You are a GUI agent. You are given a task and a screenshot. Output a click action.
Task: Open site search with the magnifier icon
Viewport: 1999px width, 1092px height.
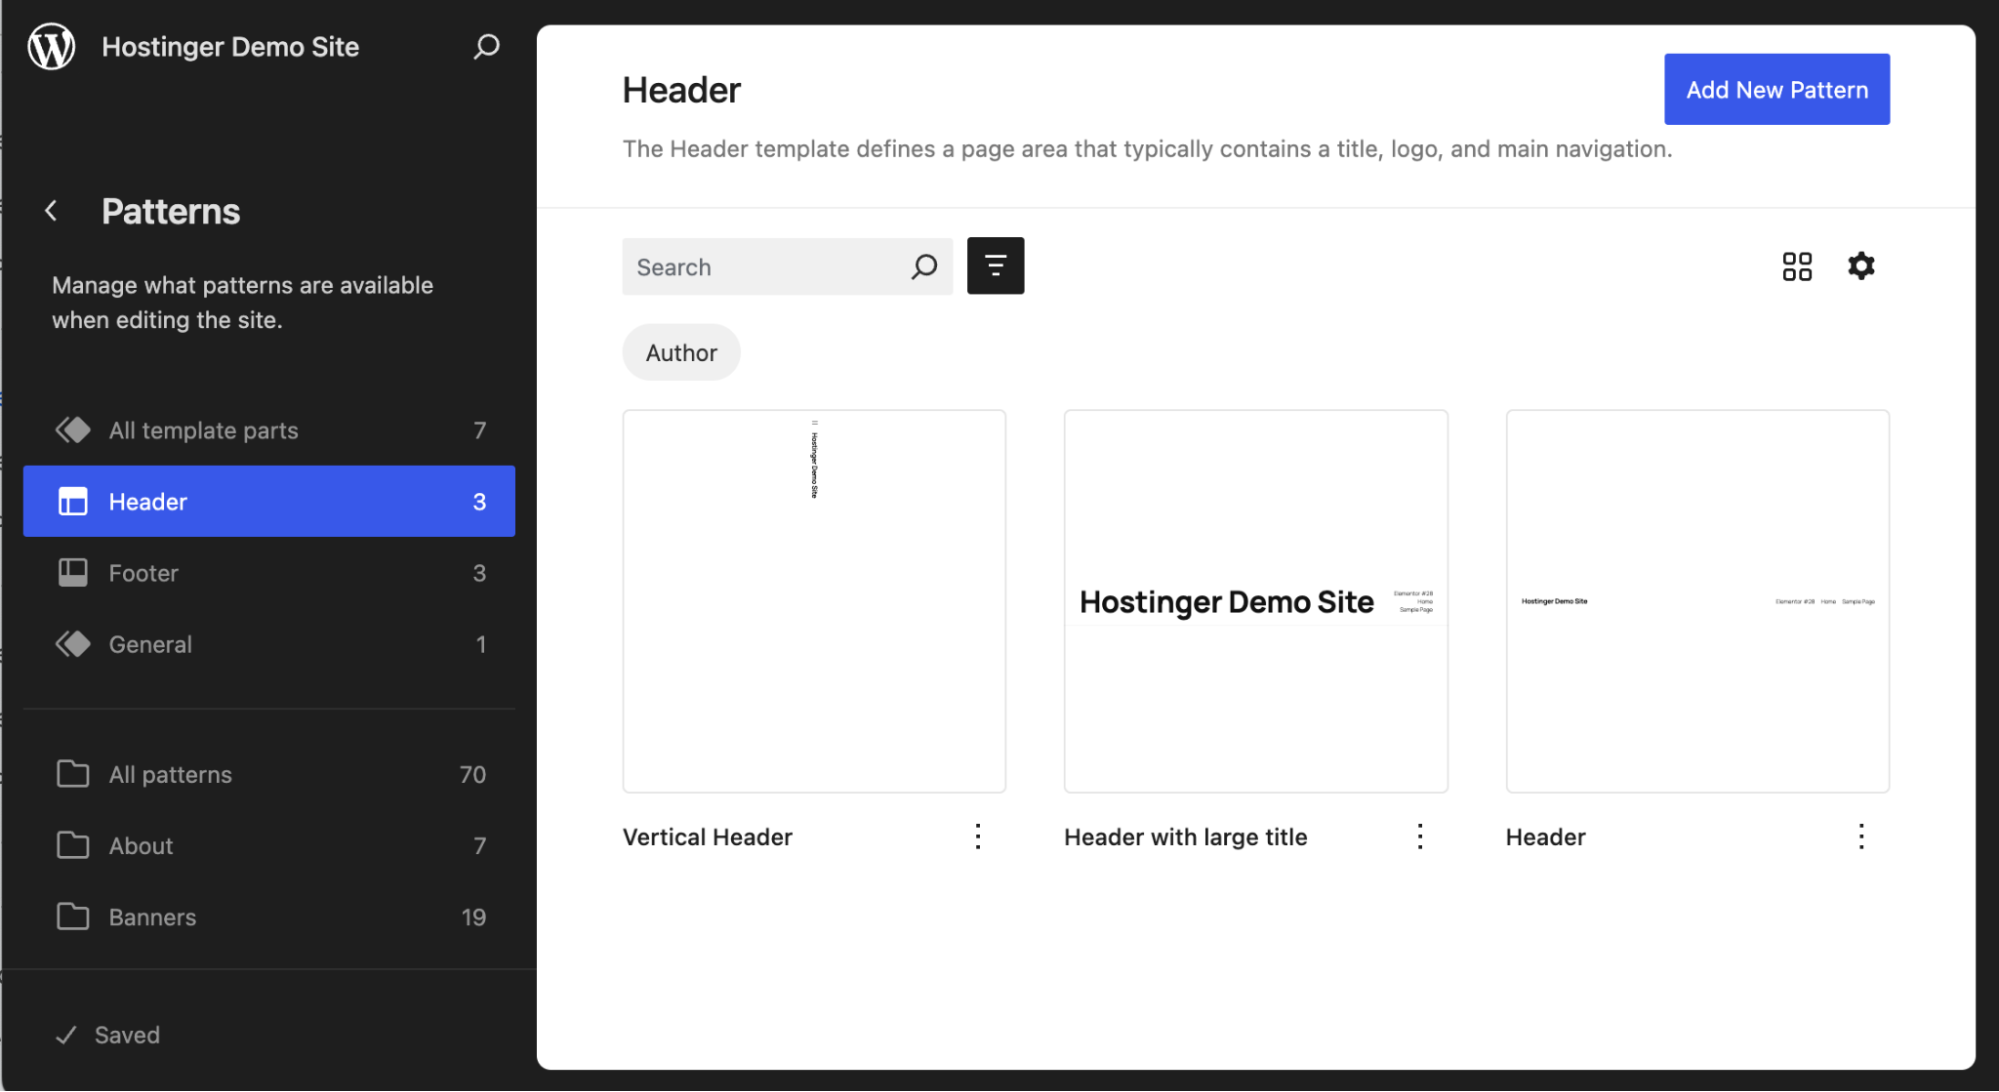(486, 46)
